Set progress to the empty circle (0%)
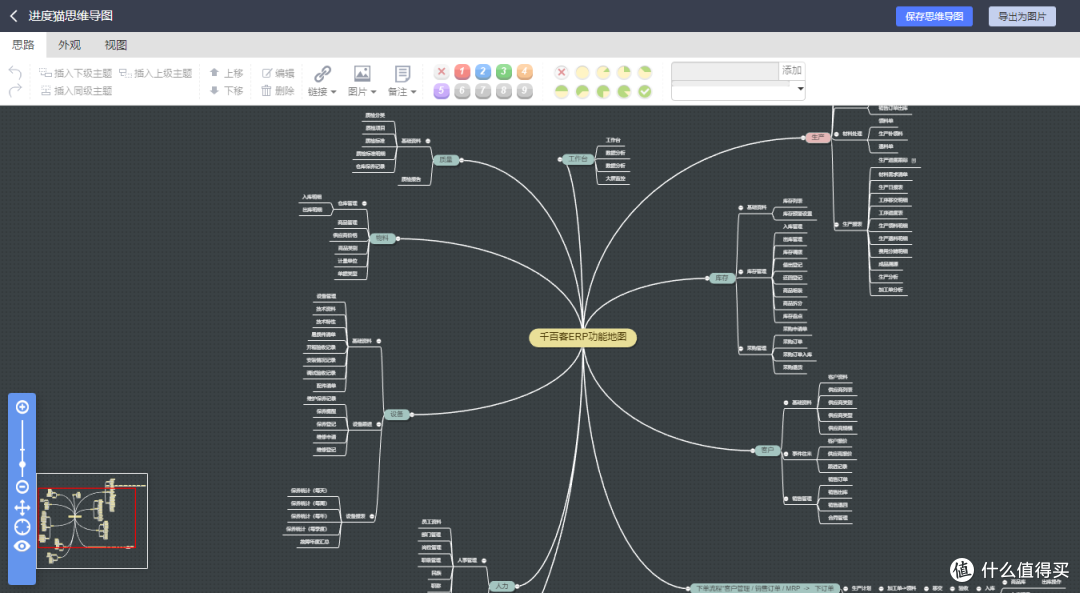1080x593 pixels. click(x=582, y=72)
